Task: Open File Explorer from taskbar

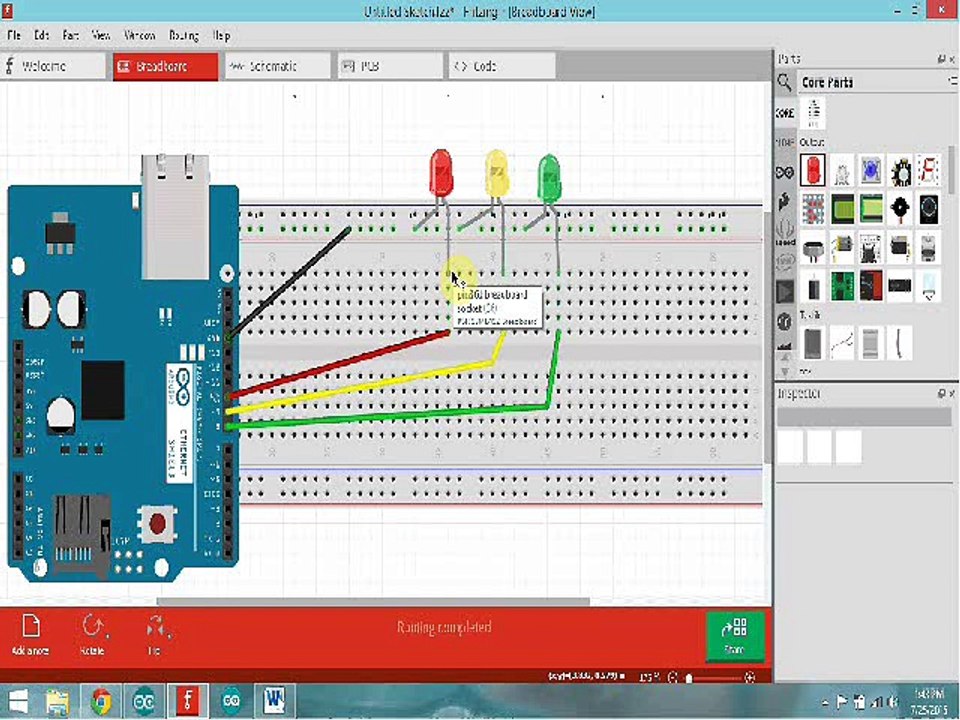Action: coord(57,702)
